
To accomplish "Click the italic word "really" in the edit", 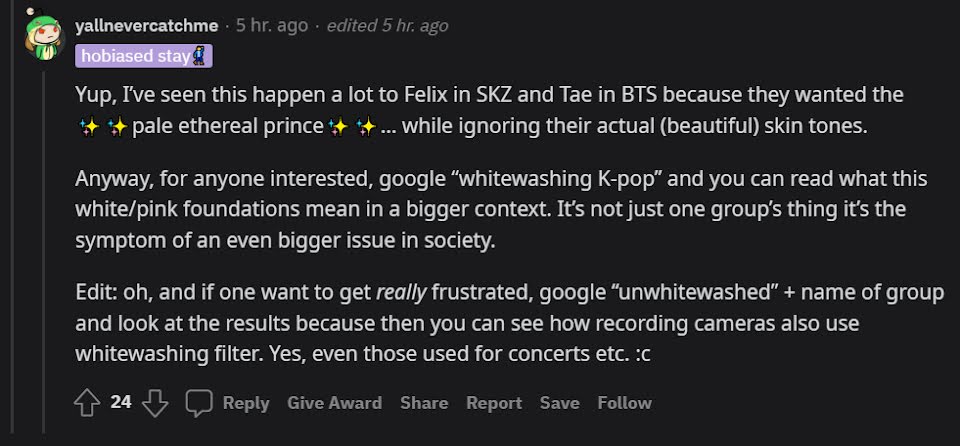I will pos(402,293).
